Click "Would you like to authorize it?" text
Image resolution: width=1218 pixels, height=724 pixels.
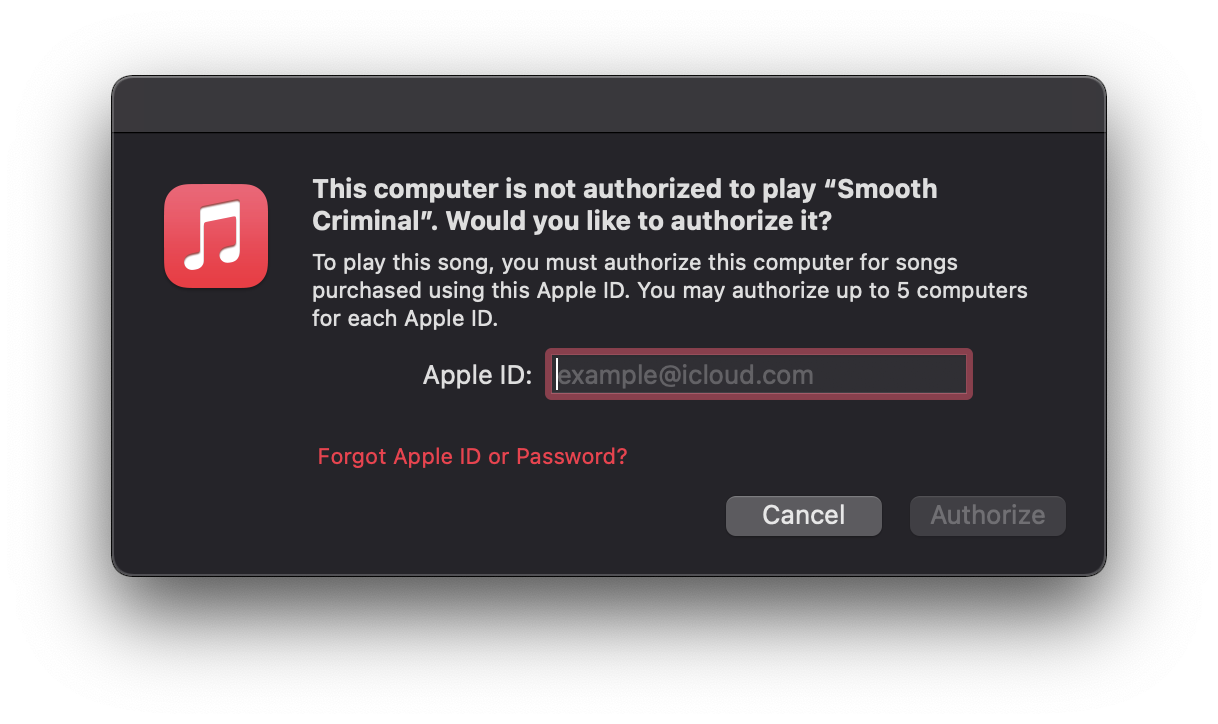[x=639, y=220]
